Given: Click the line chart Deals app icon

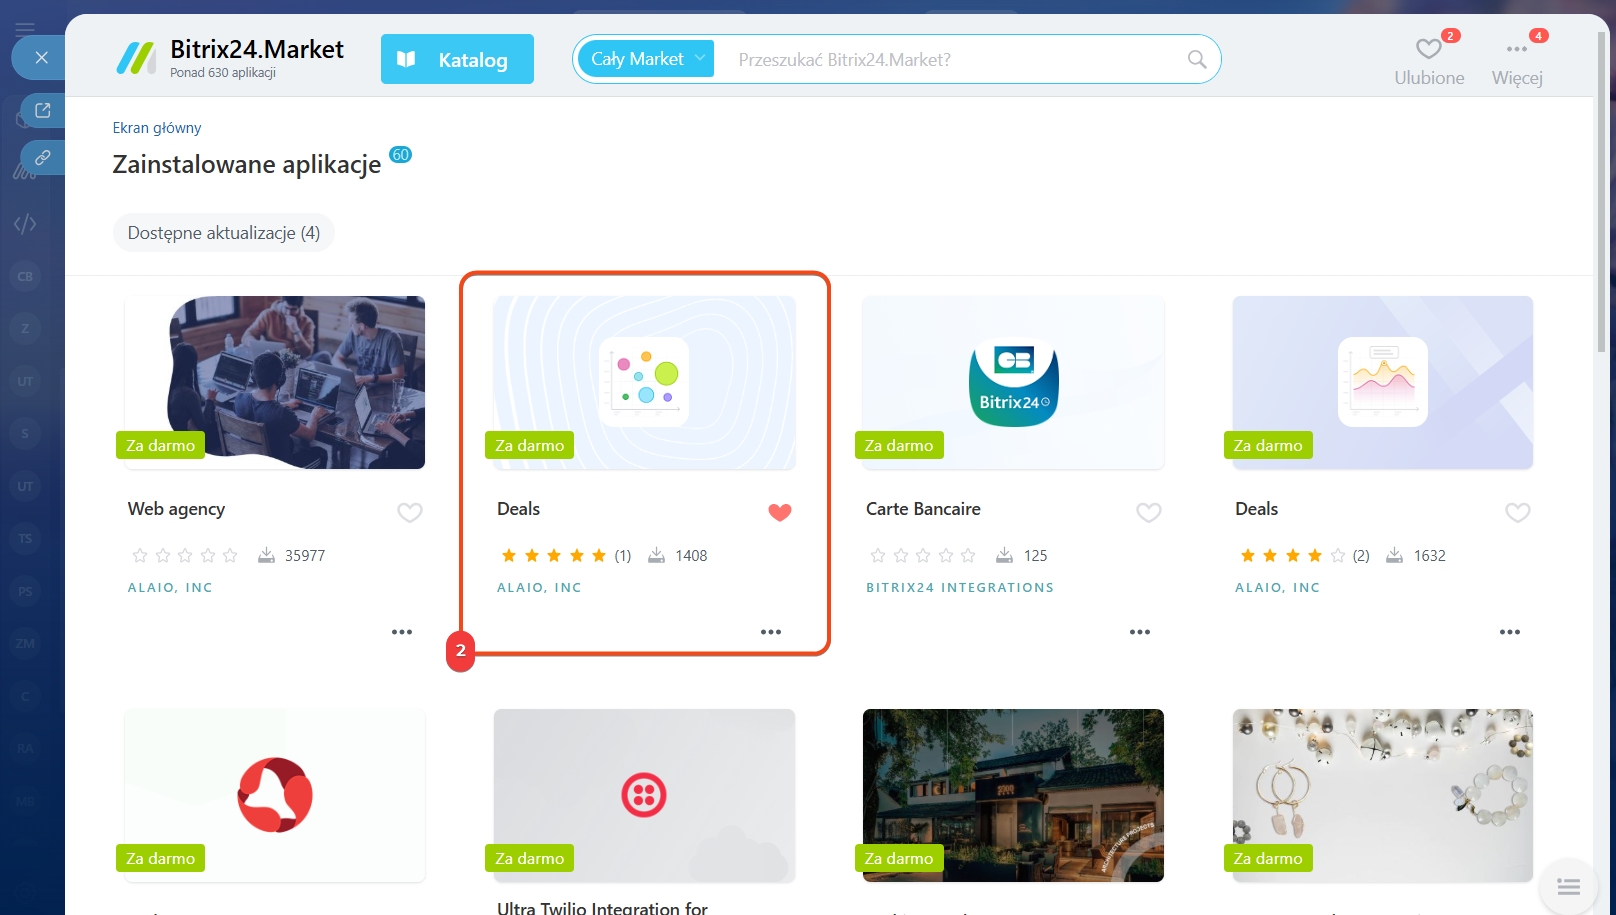Looking at the screenshot, I should (1383, 382).
